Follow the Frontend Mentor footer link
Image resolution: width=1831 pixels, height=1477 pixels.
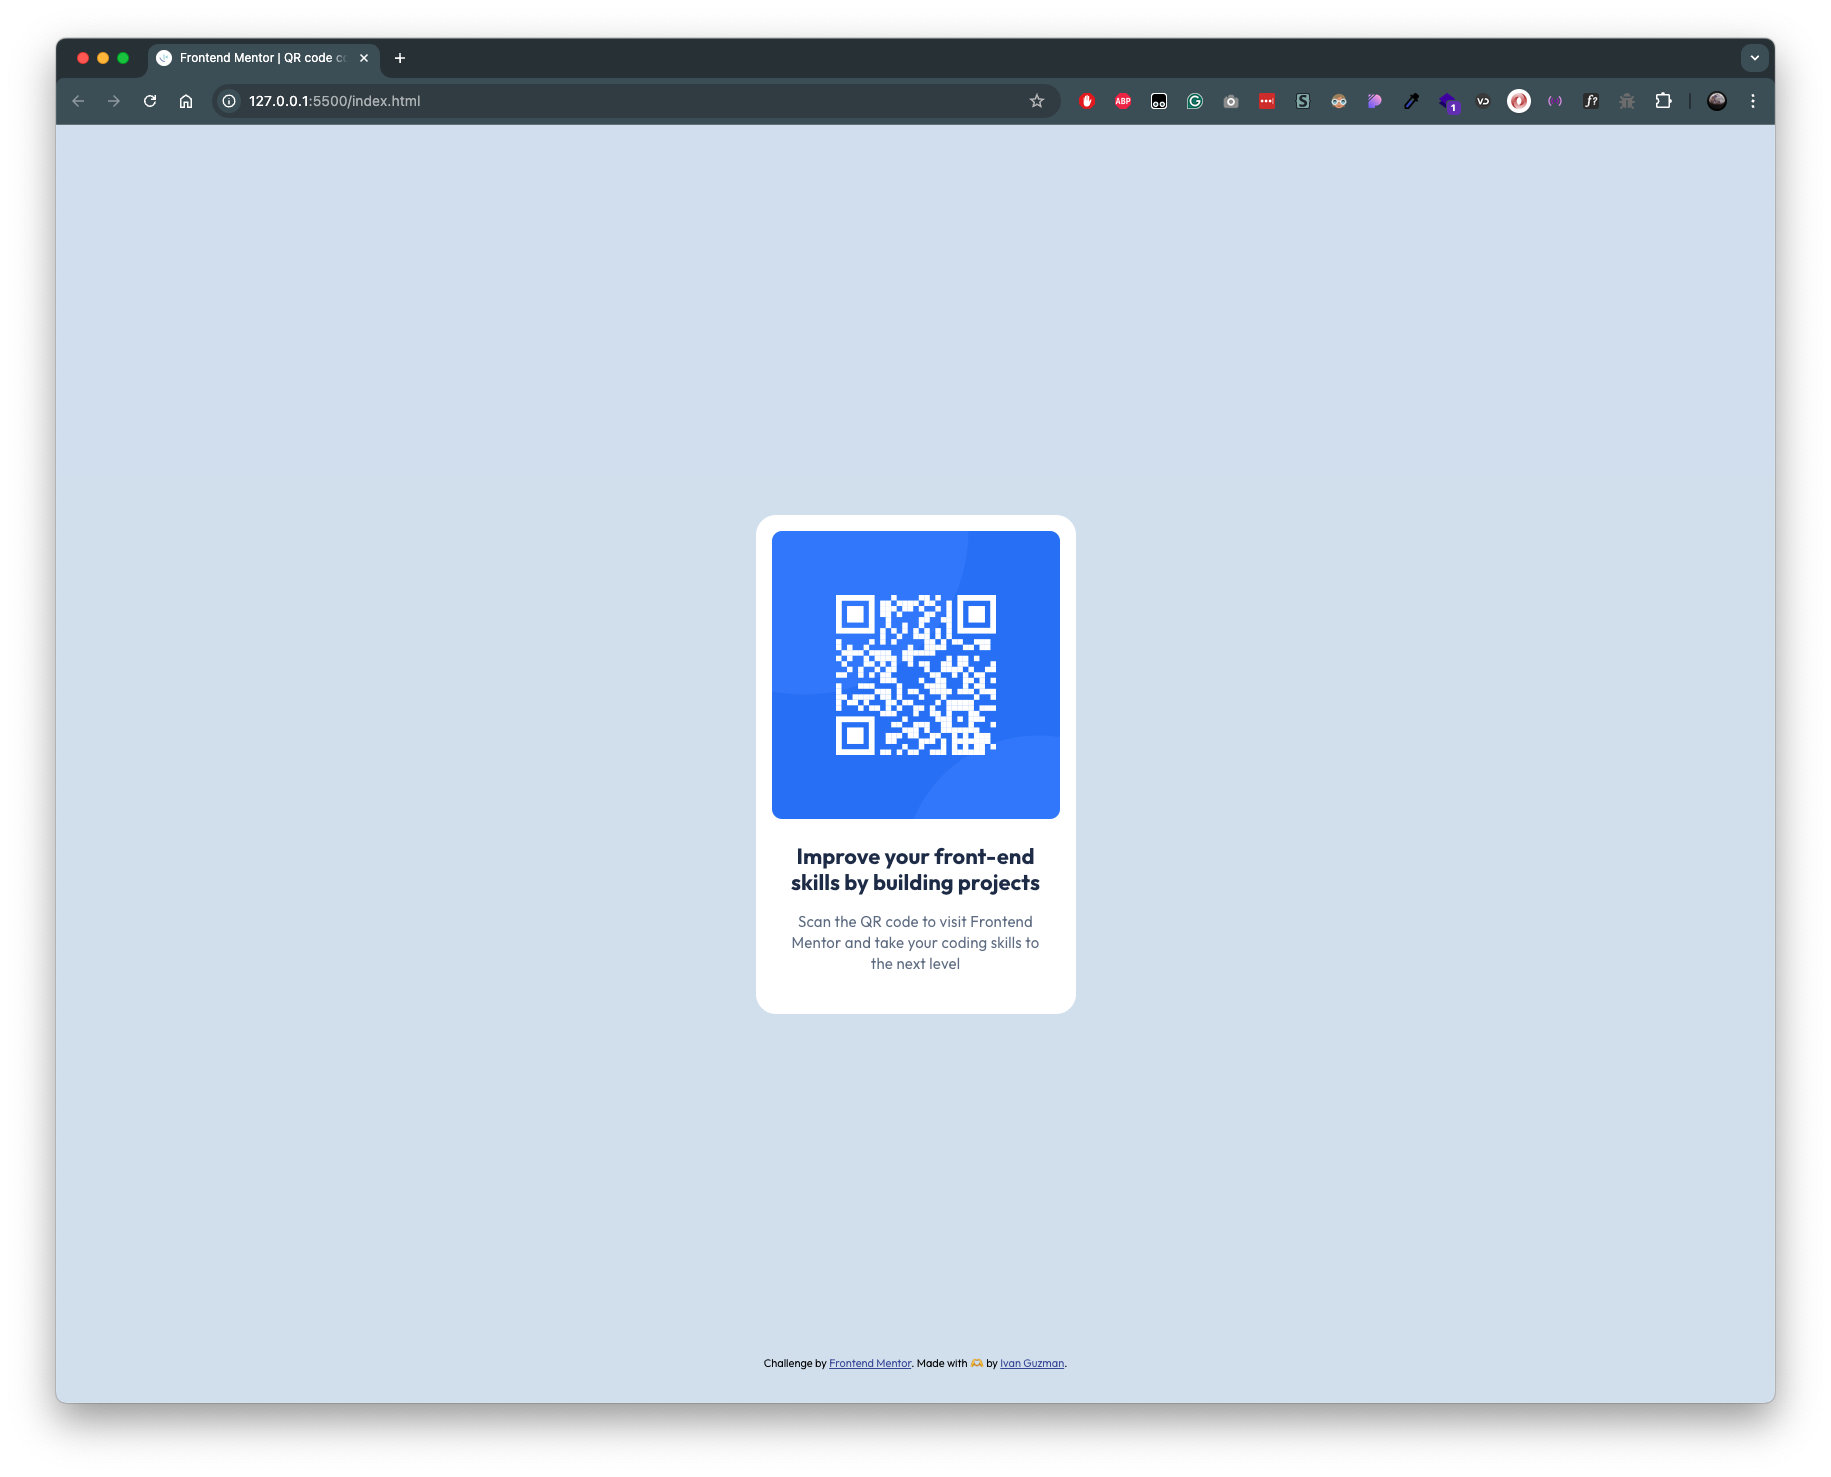[x=870, y=1364]
